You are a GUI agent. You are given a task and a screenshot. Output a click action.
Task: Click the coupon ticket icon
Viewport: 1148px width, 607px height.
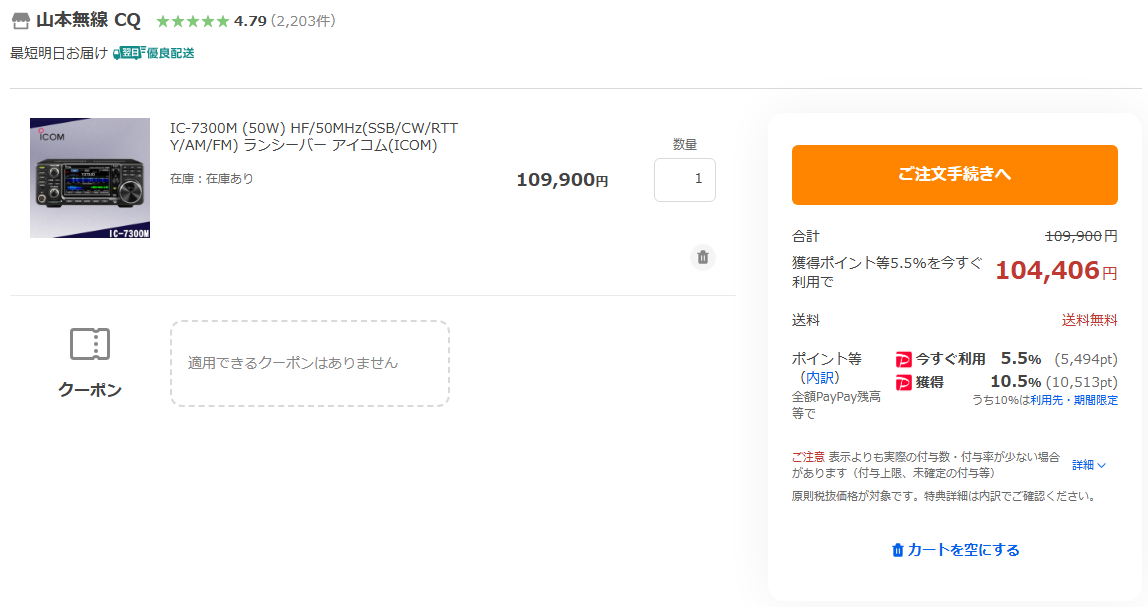[x=90, y=344]
